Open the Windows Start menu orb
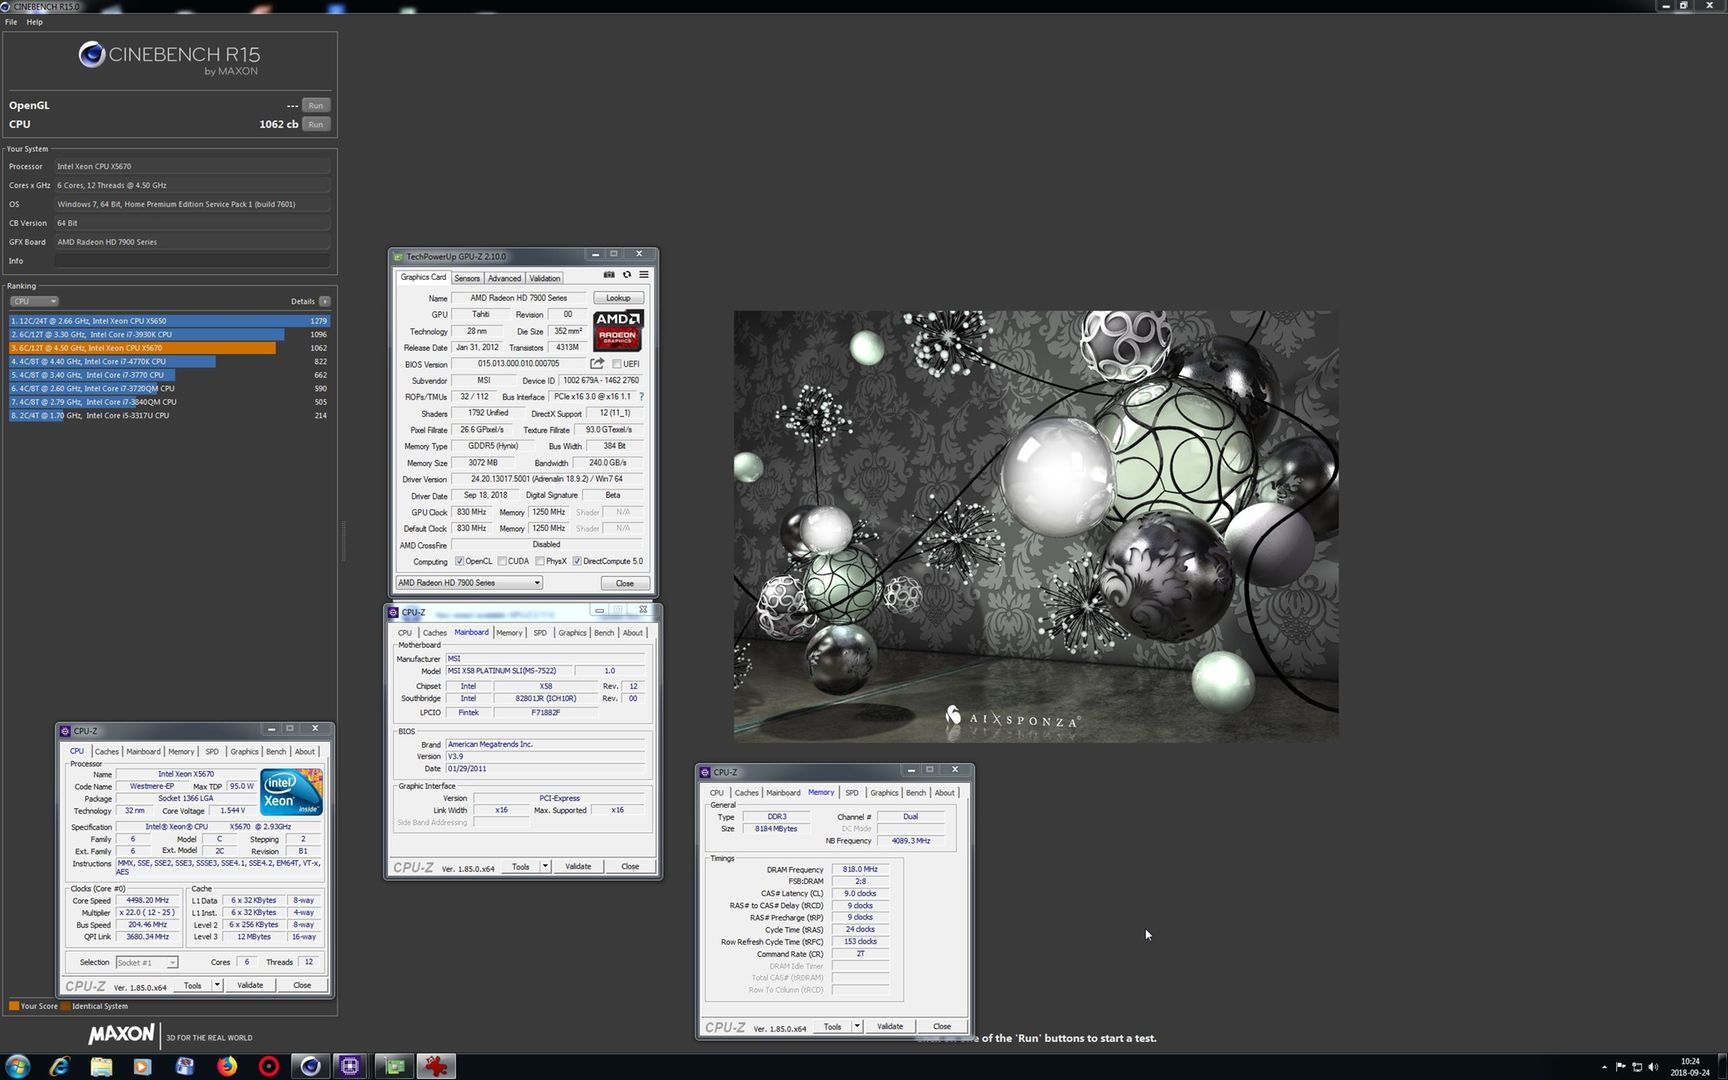This screenshot has width=1728, height=1080. coord(17,1066)
